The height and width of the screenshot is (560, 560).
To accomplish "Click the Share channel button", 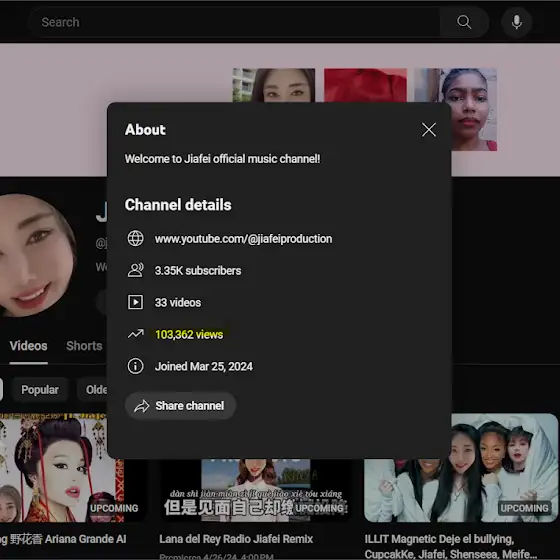I will point(180,406).
